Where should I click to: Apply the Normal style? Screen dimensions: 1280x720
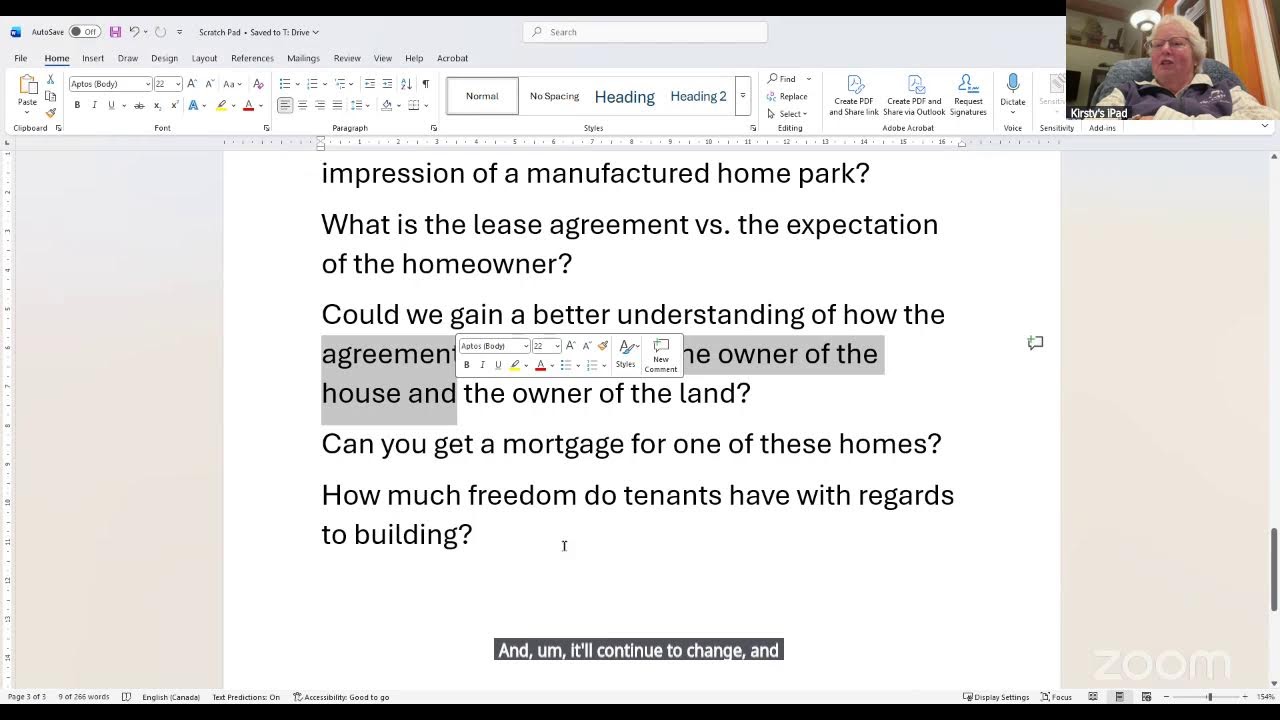[482, 96]
